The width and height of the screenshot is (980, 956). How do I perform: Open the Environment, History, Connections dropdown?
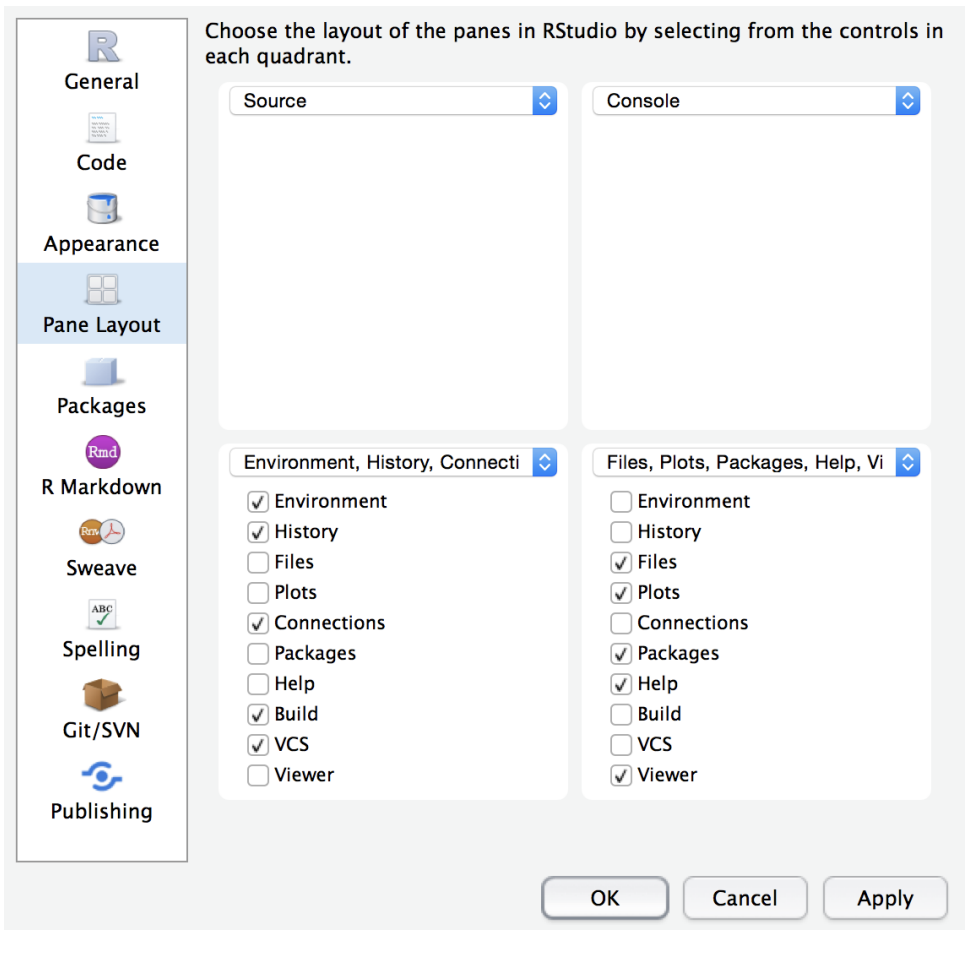[393, 463]
